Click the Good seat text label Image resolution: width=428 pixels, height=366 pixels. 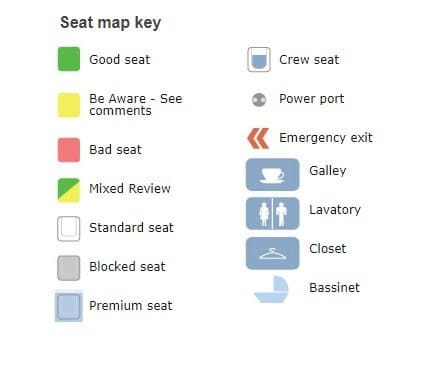click(x=120, y=60)
